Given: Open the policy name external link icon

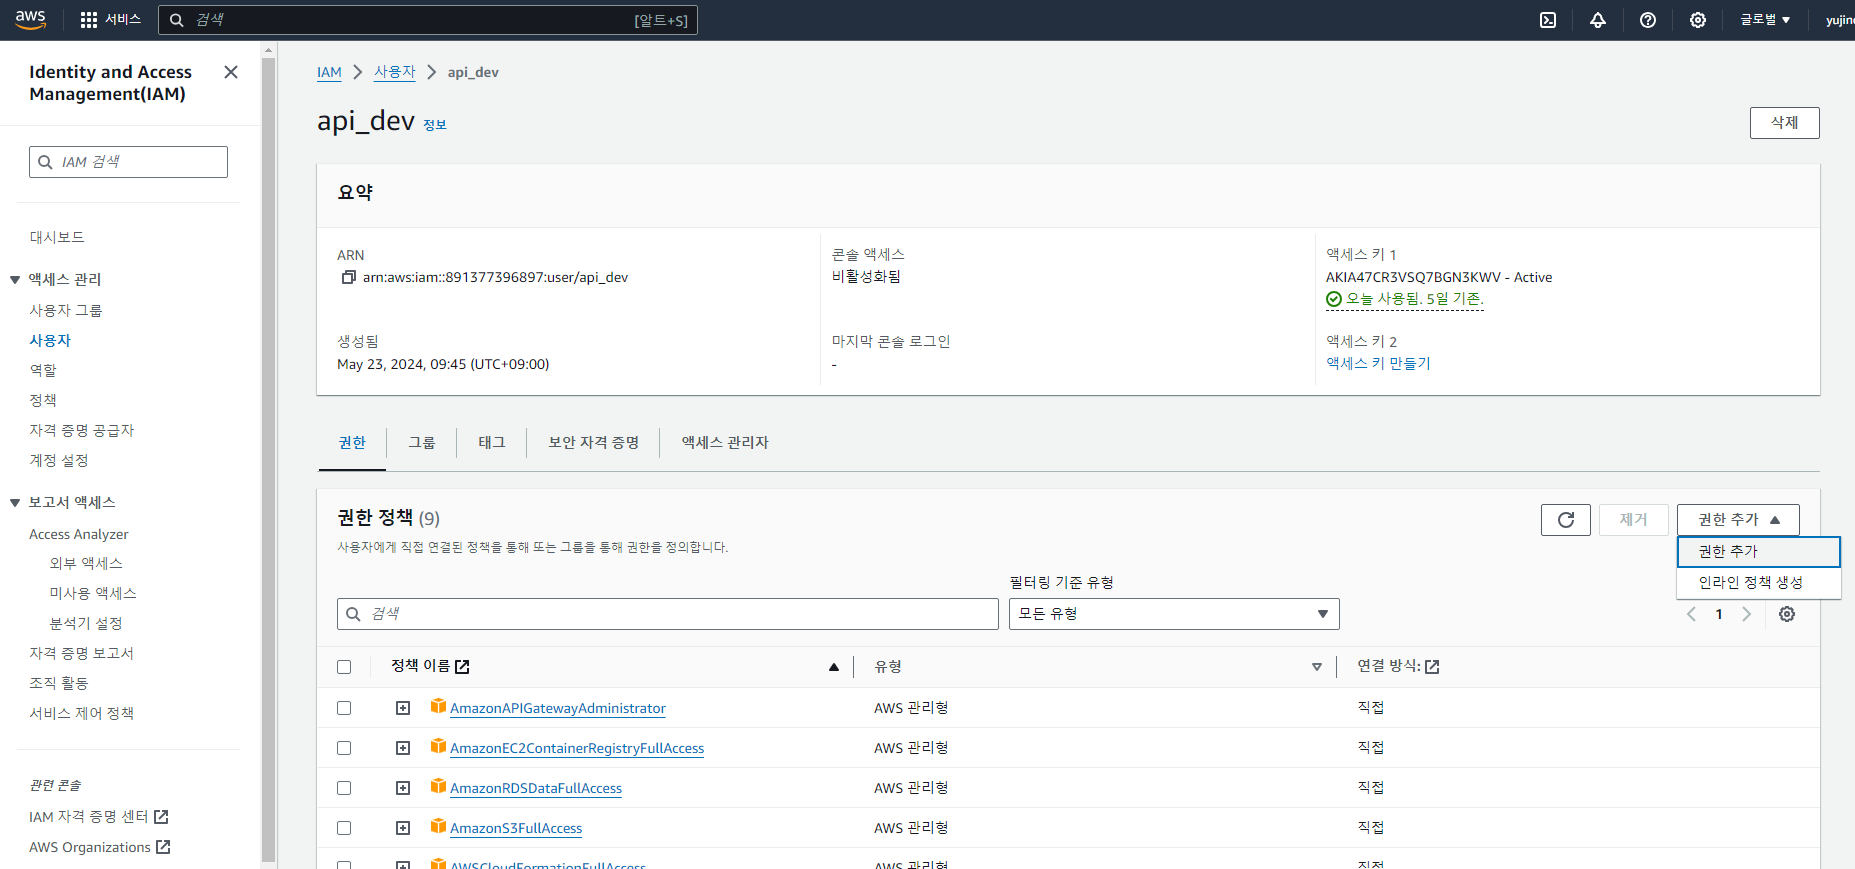Looking at the screenshot, I should point(462,667).
